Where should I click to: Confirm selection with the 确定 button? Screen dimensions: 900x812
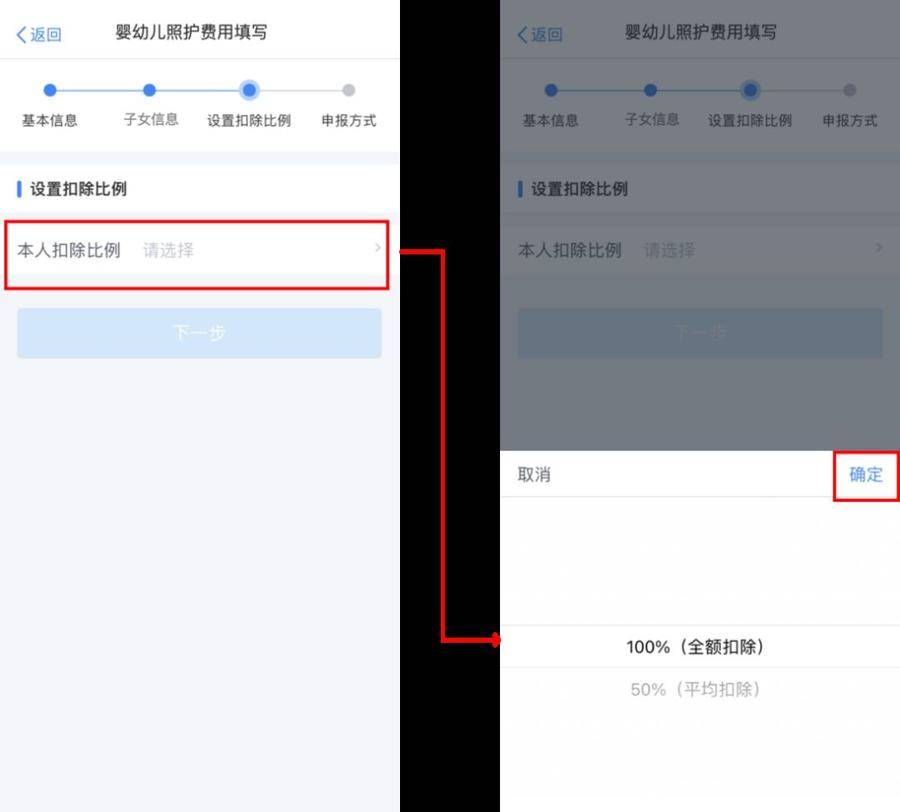pos(865,475)
